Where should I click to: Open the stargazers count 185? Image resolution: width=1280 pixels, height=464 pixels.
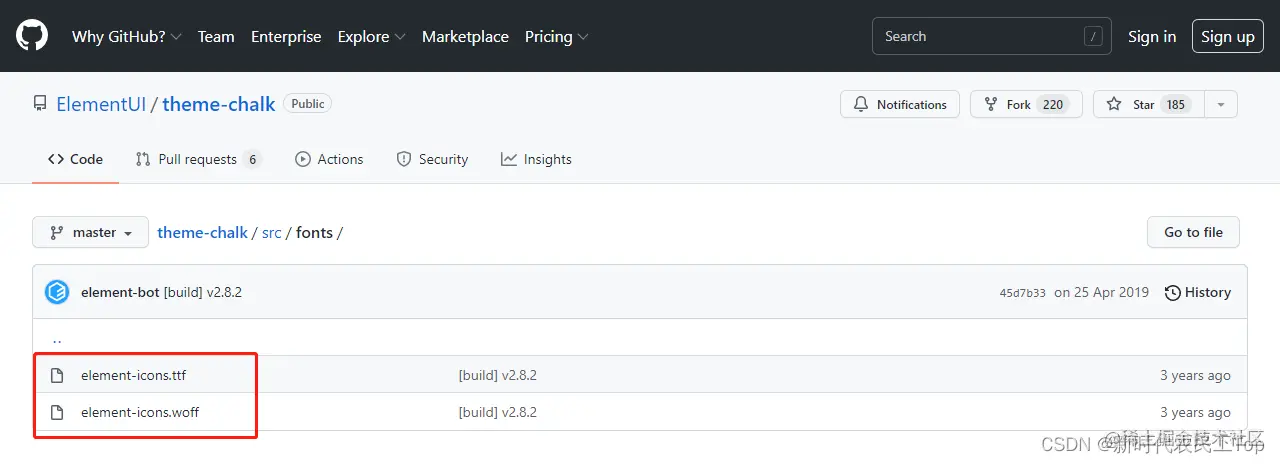(1175, 104)
